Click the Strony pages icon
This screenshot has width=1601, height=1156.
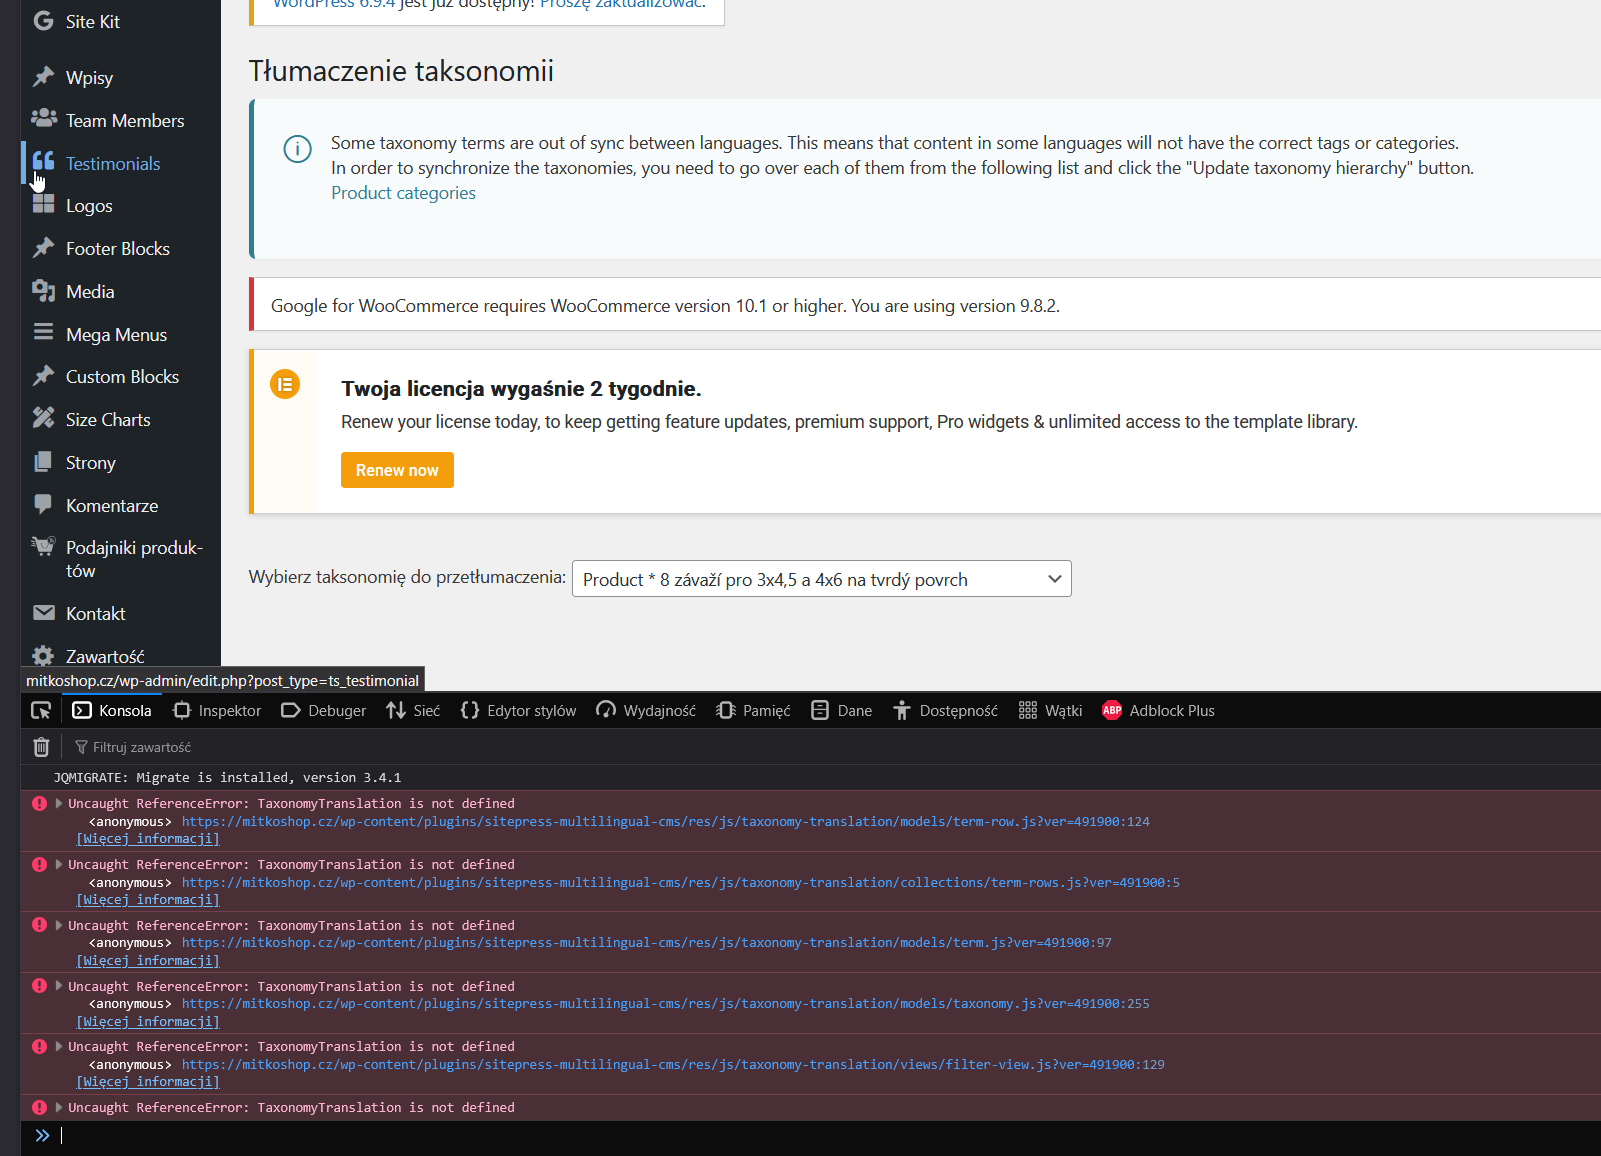click(43, 461)
